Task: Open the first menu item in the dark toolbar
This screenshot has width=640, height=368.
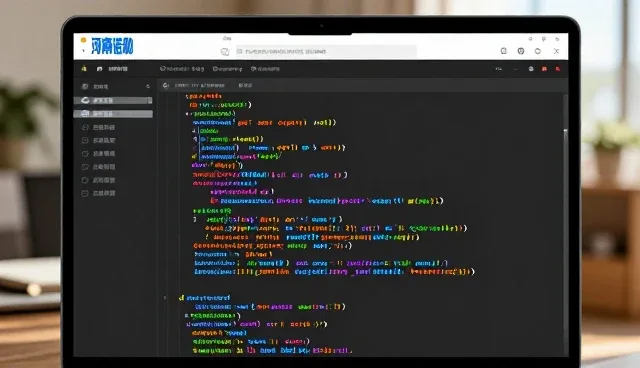Action: [x=182, y=69]
